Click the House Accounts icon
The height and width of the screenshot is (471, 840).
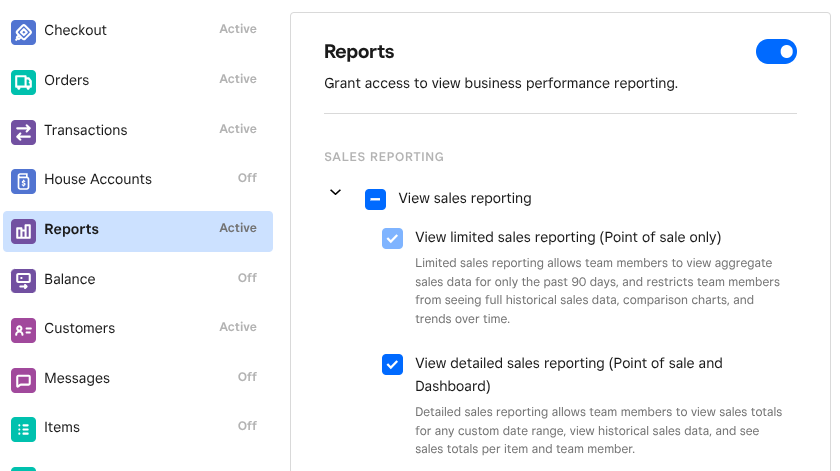click(x=23, y=181)
